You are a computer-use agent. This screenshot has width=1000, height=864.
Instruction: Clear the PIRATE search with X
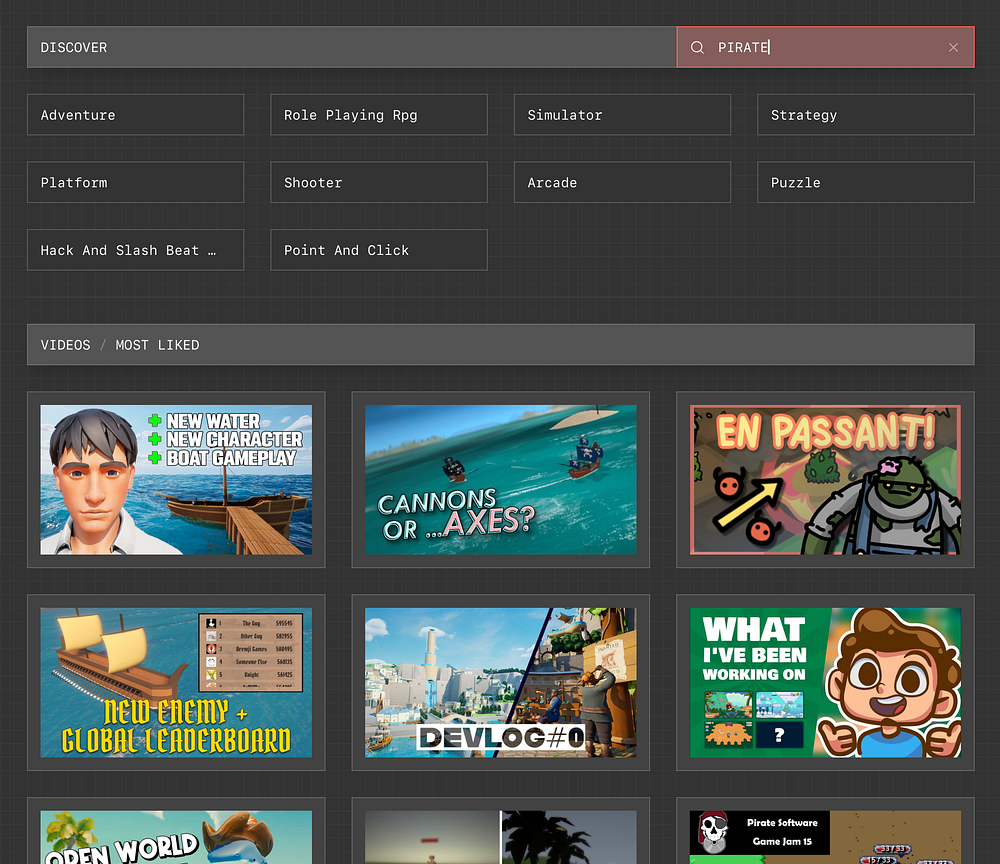953,47
